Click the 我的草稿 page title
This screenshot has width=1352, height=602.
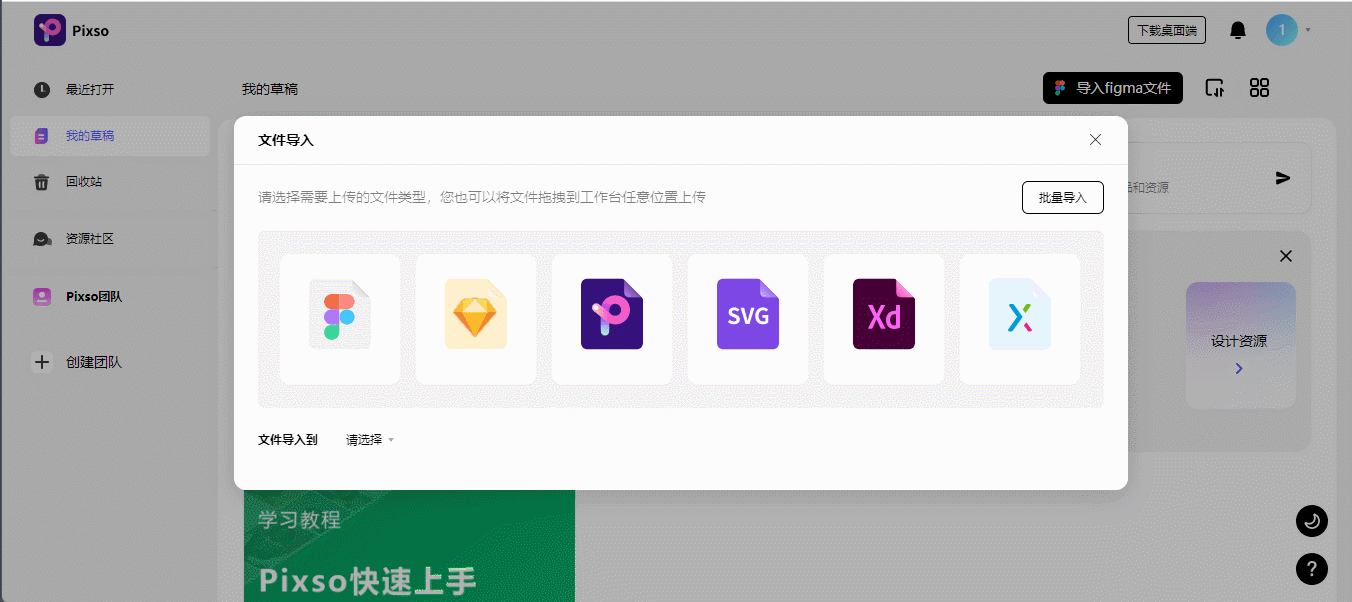point(270,89)
